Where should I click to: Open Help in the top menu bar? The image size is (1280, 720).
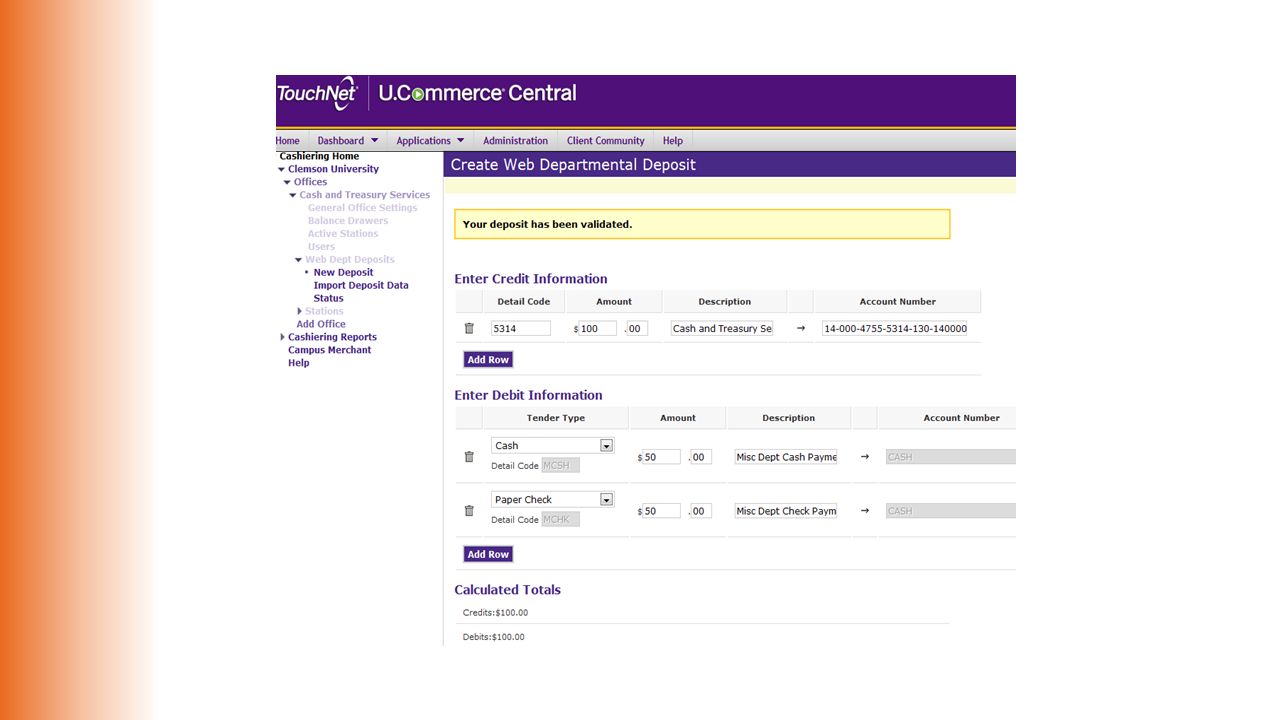tap(673, 141)
